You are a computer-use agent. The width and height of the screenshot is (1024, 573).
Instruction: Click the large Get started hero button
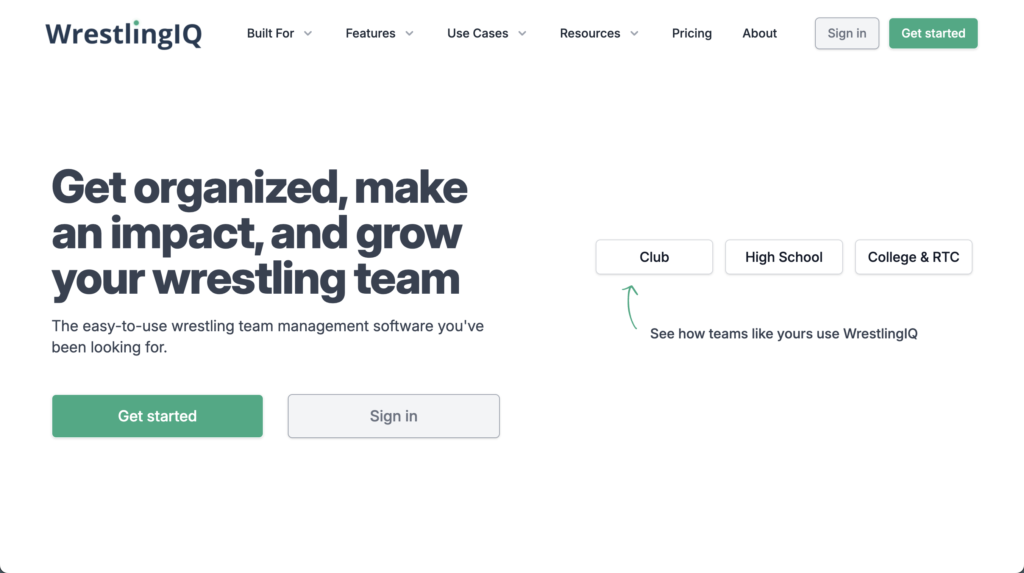[x=157, y=416]
